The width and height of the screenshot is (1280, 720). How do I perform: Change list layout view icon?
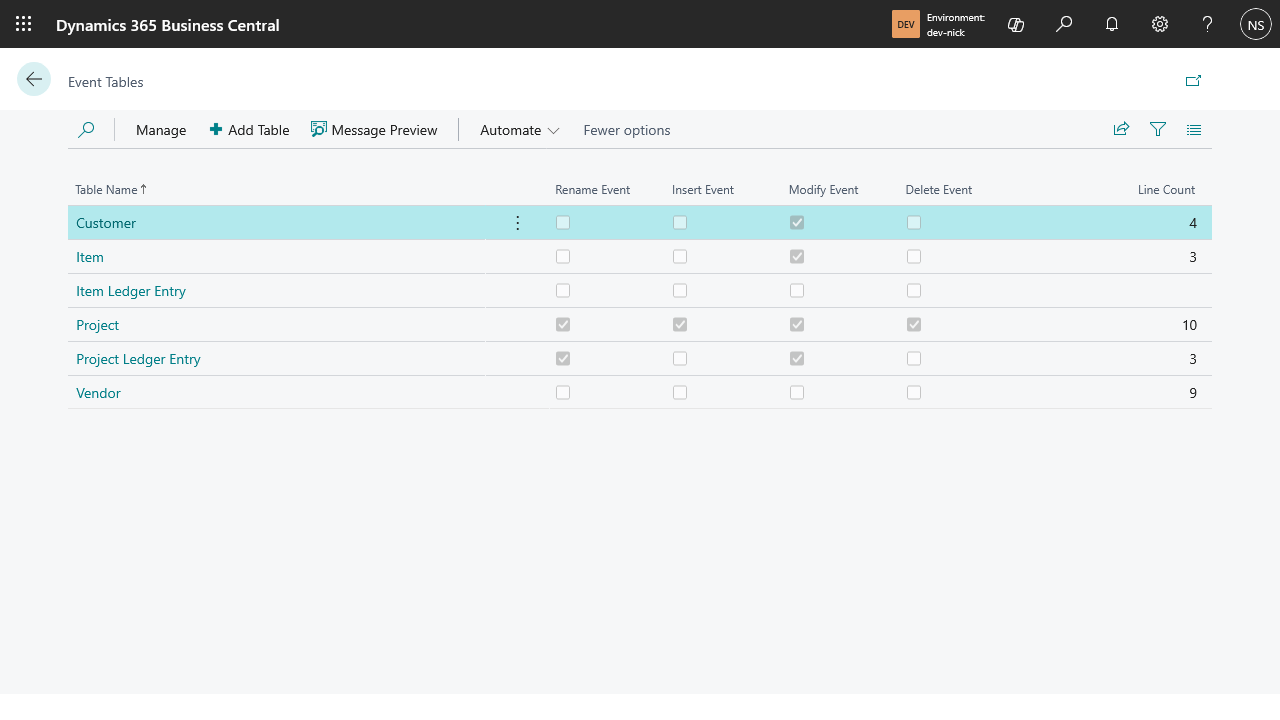click(1194, 129)
